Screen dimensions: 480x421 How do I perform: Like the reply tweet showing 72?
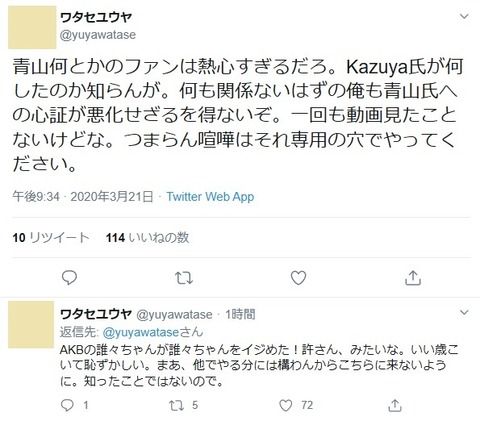point(286,405)
